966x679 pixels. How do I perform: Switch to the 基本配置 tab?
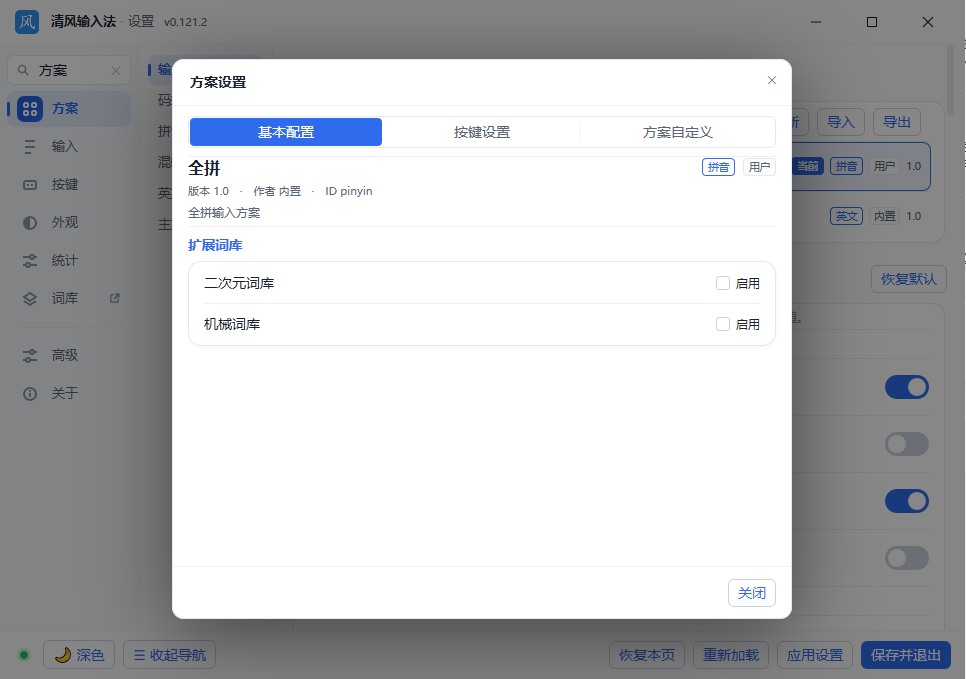[x=286, y=132]
